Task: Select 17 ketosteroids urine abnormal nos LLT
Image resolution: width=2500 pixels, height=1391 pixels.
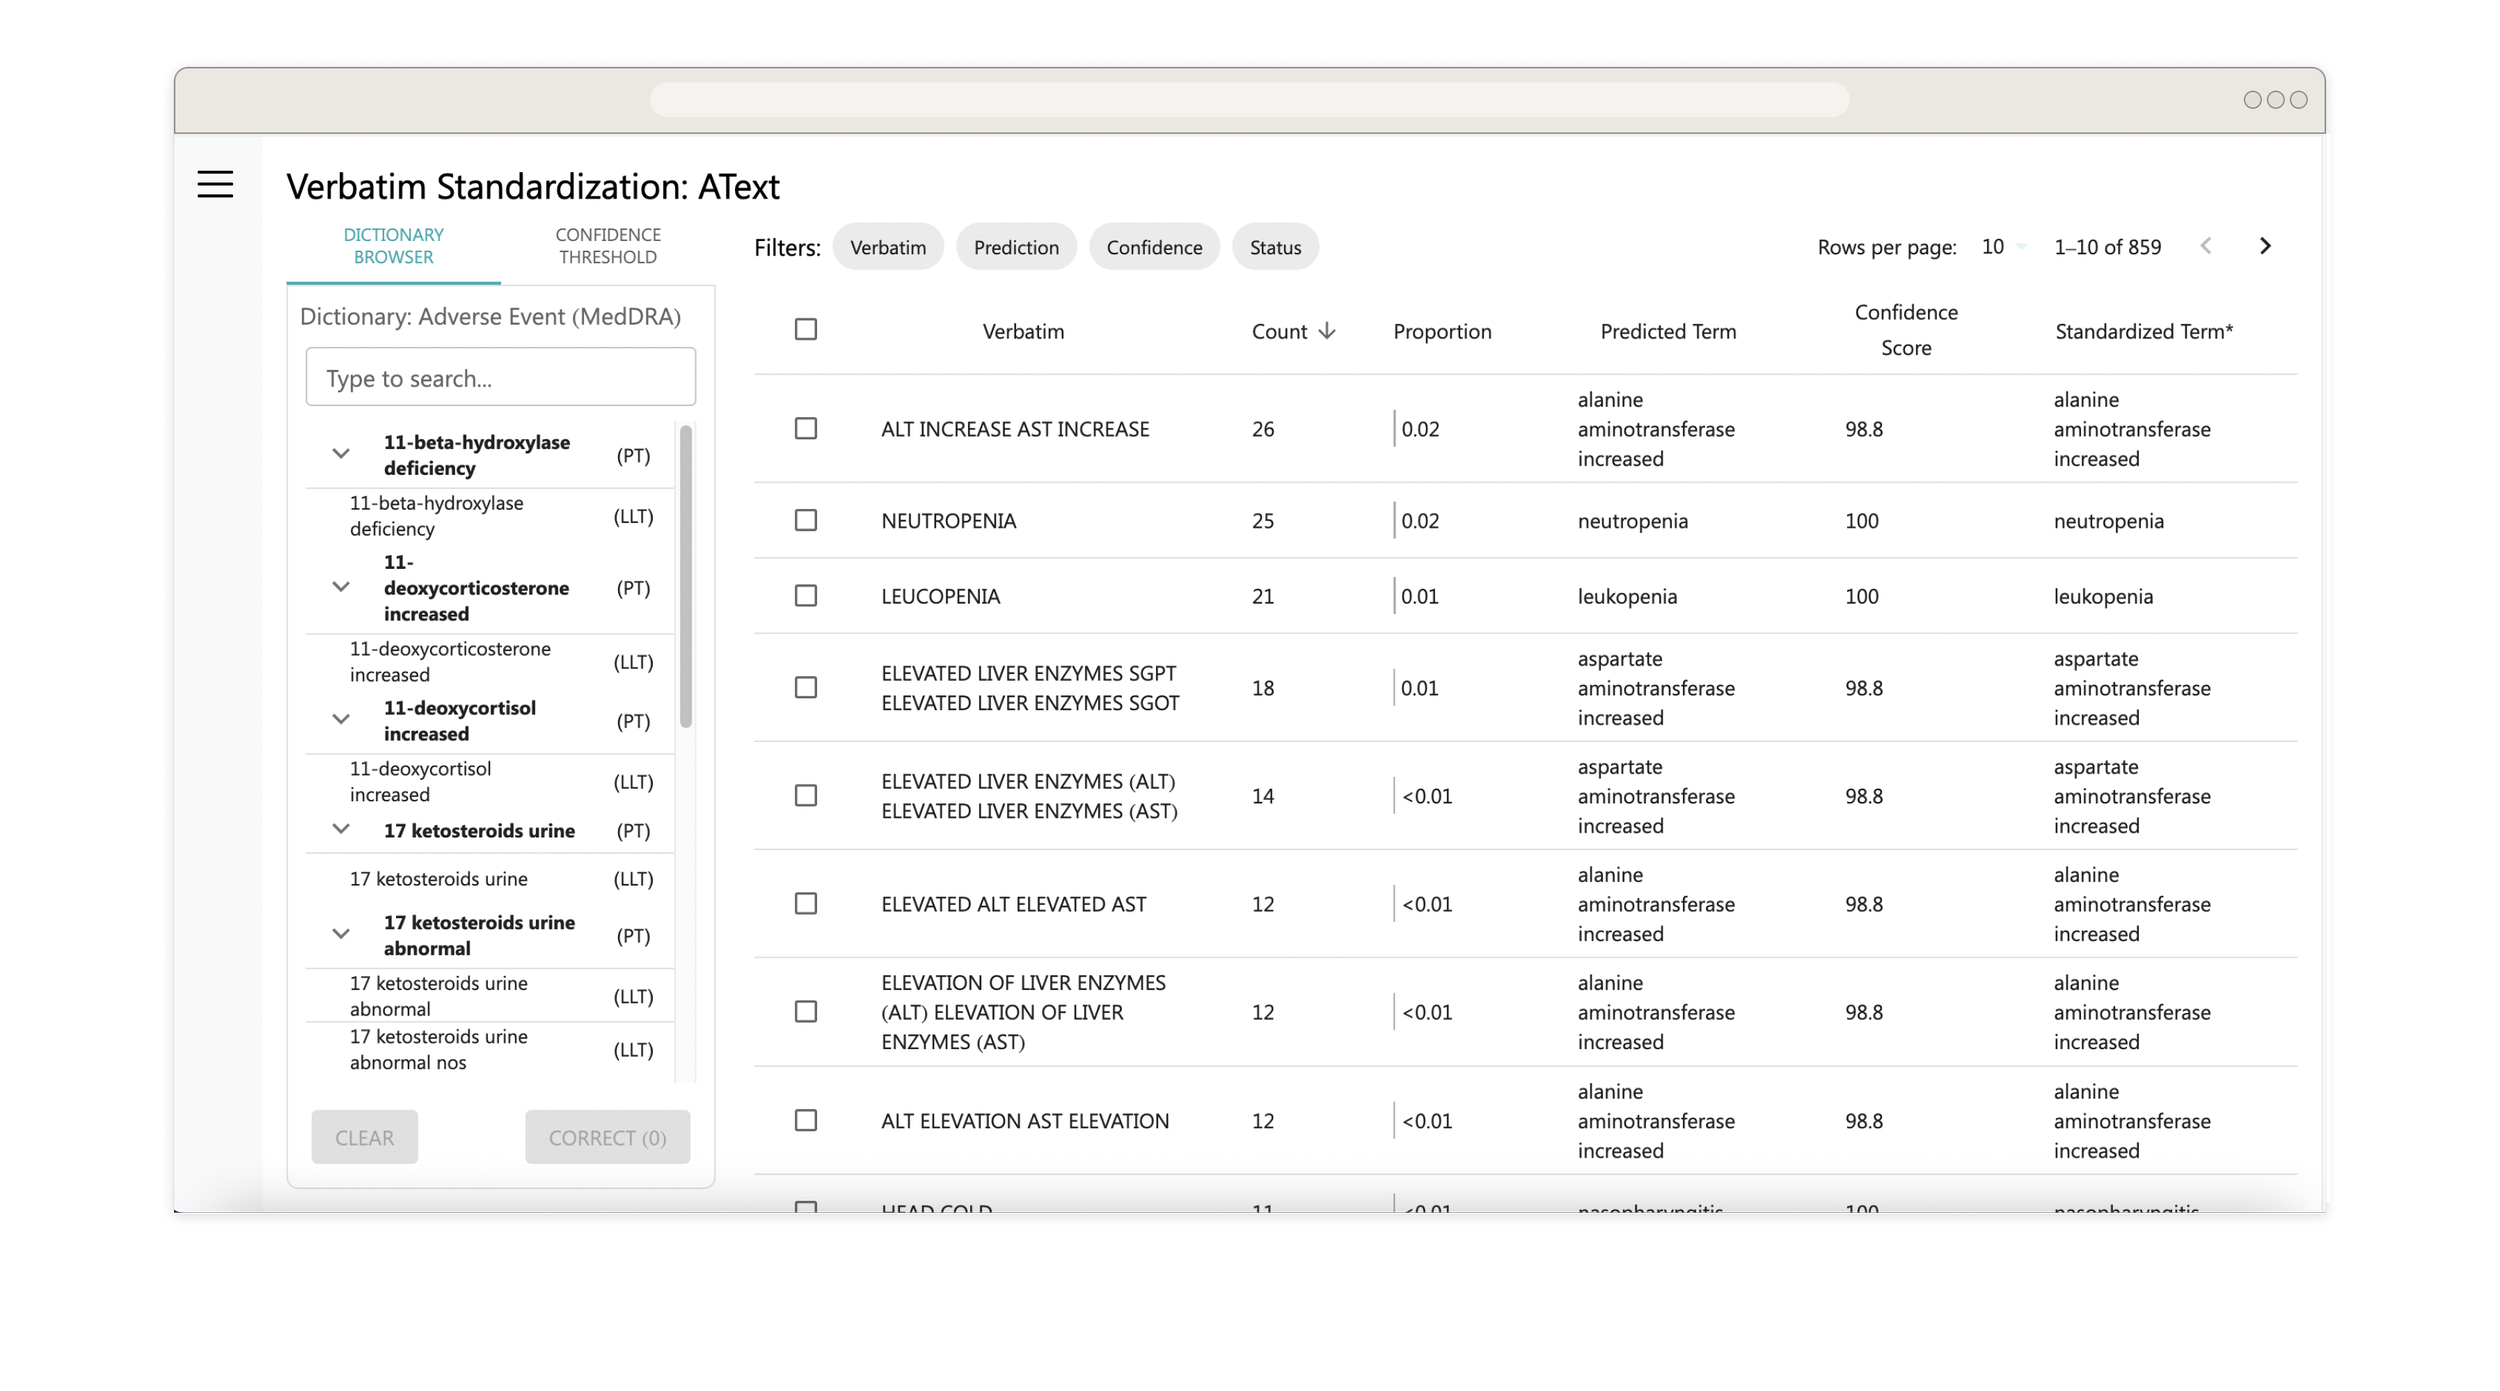Action: click(438, 1049)
